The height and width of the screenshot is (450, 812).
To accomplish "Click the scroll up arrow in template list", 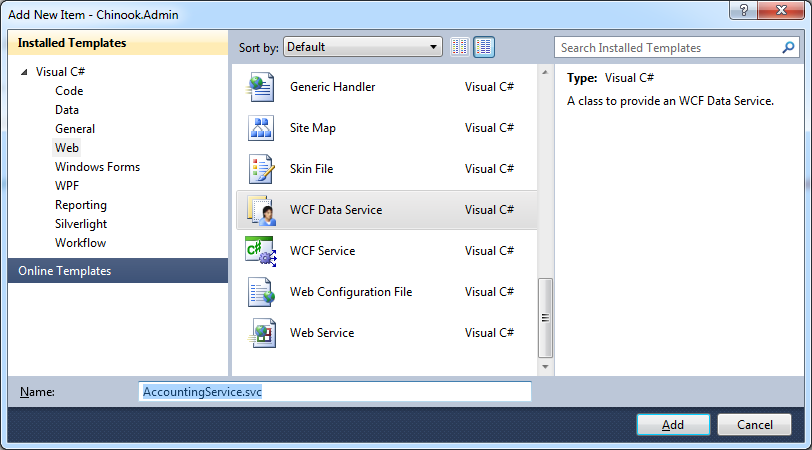I will tap(545, 72).
